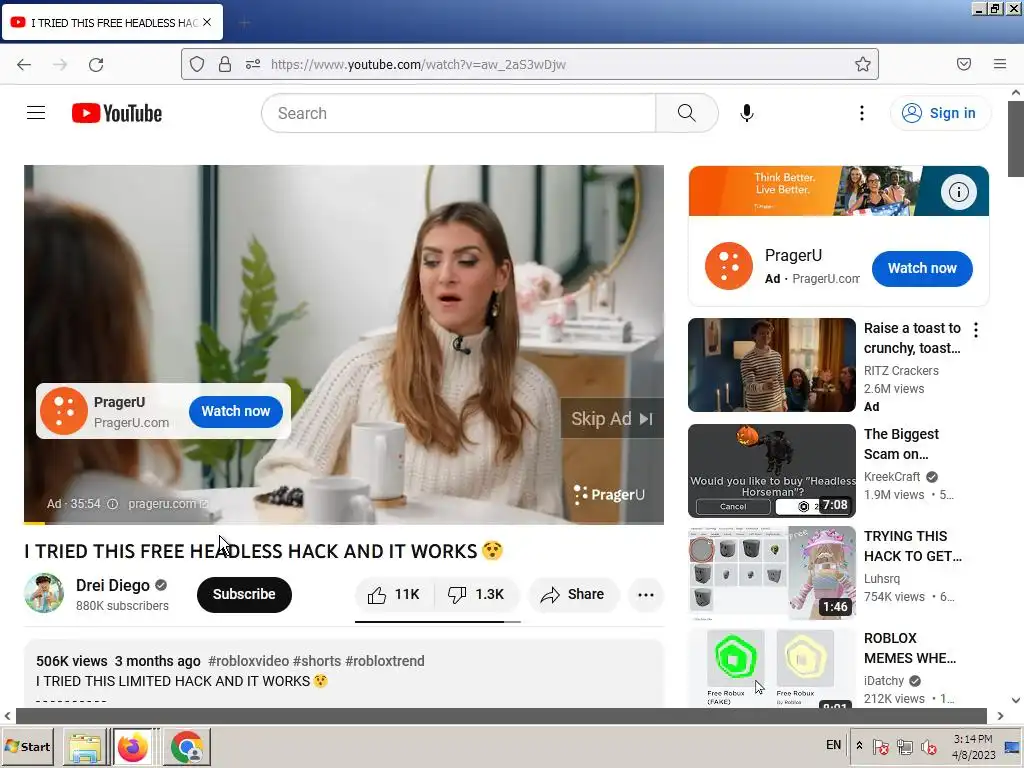The image size is (1024, 768).
Task: Click the Action Center flag tray icon
Action: 880,746
